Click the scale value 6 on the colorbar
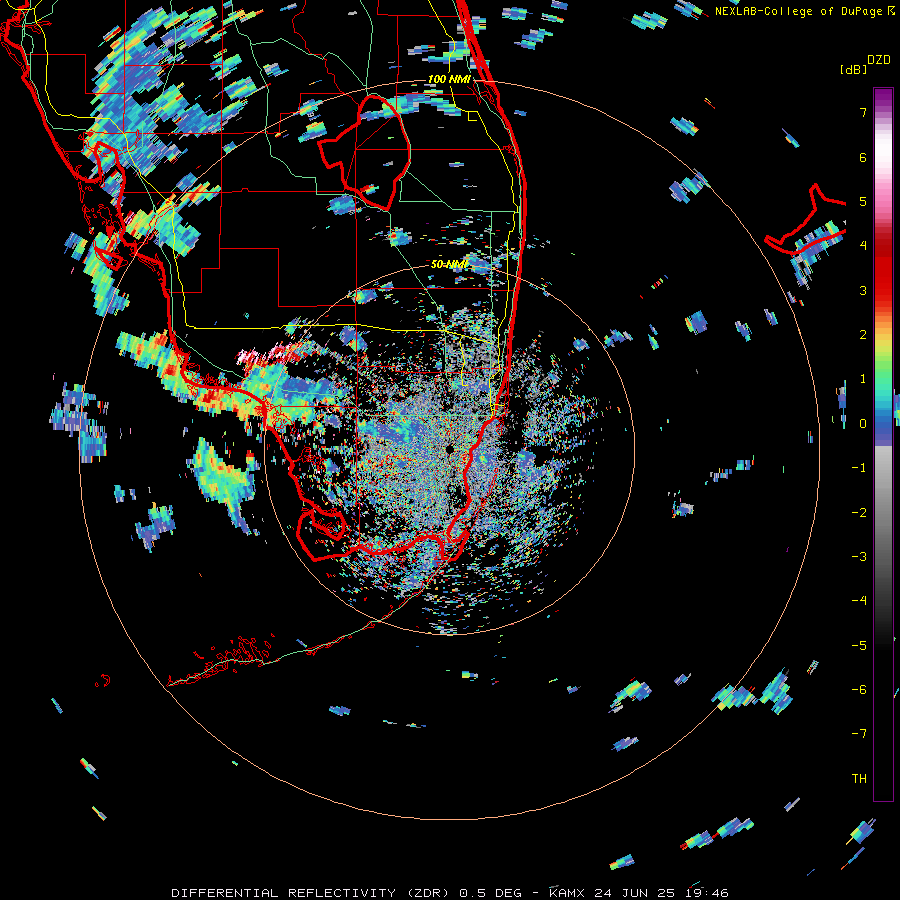Screen dimensions: 900x900 tap(863, 157)
